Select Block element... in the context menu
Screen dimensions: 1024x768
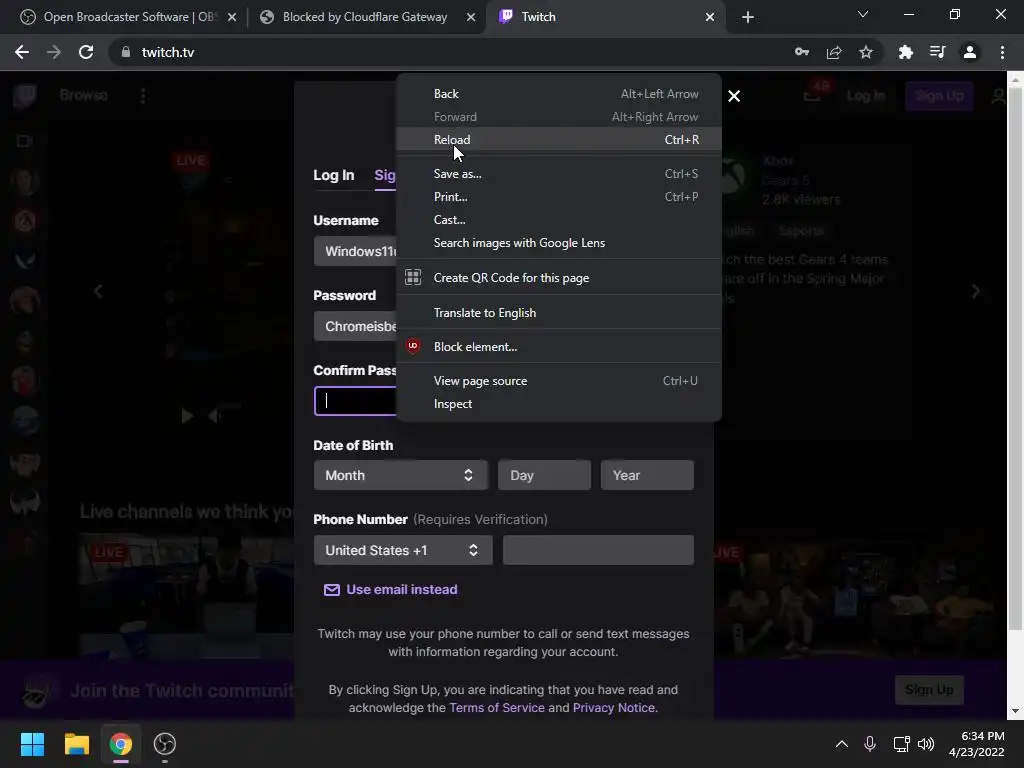pos(559,347)
